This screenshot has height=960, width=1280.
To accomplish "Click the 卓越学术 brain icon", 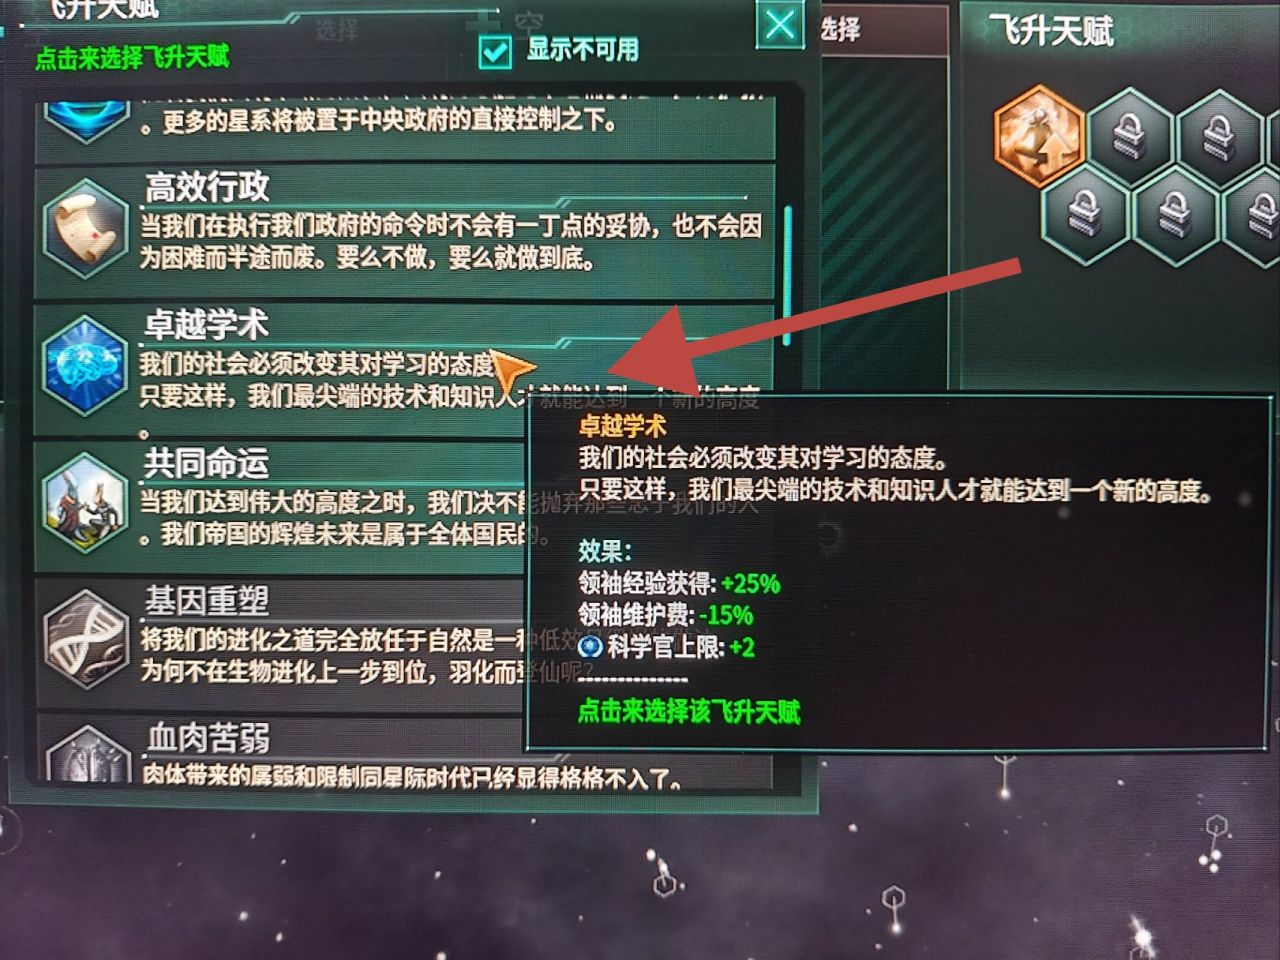I will click(x=86, y=366).
